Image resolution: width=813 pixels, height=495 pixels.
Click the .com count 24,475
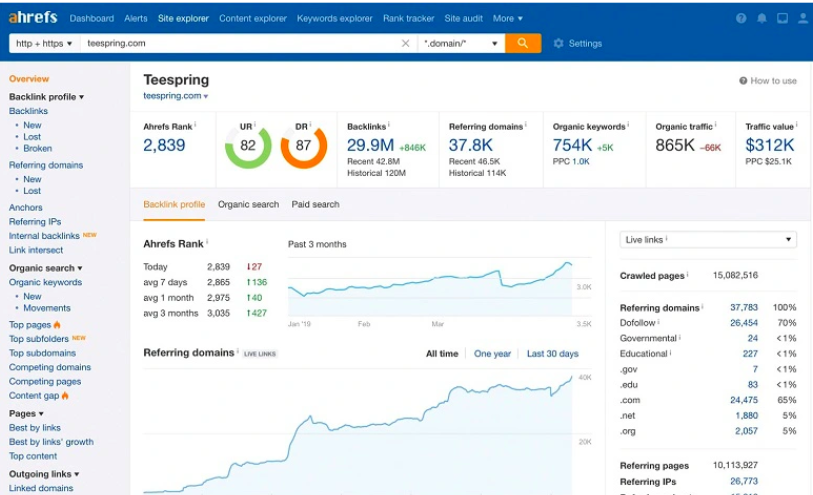744,400
